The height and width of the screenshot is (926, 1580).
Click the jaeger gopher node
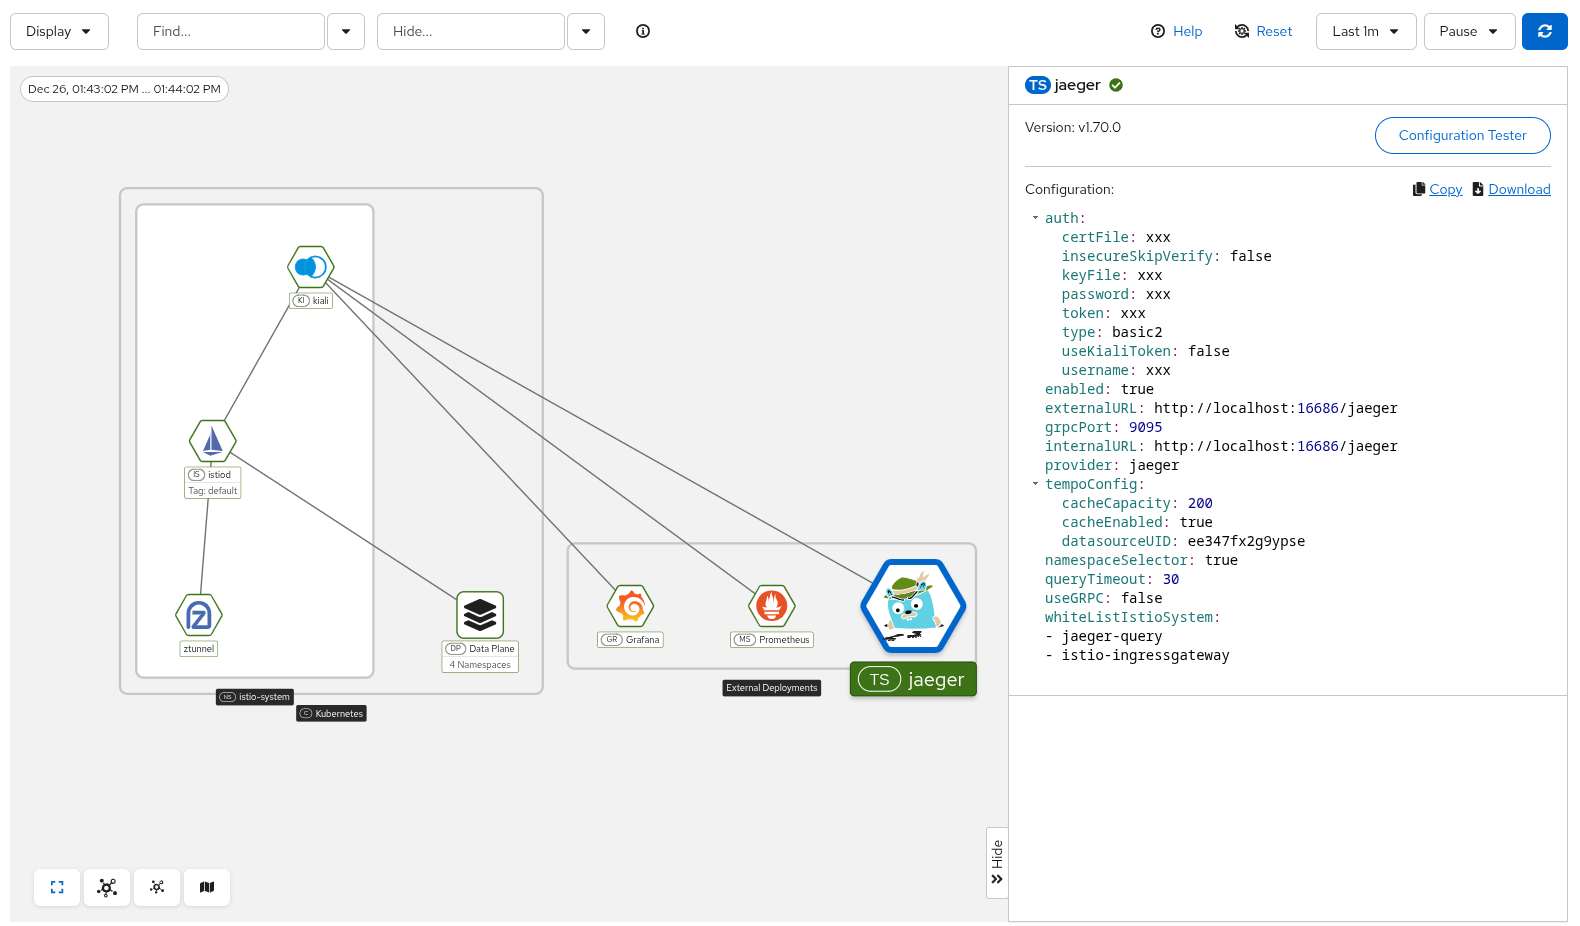[913, 606]
